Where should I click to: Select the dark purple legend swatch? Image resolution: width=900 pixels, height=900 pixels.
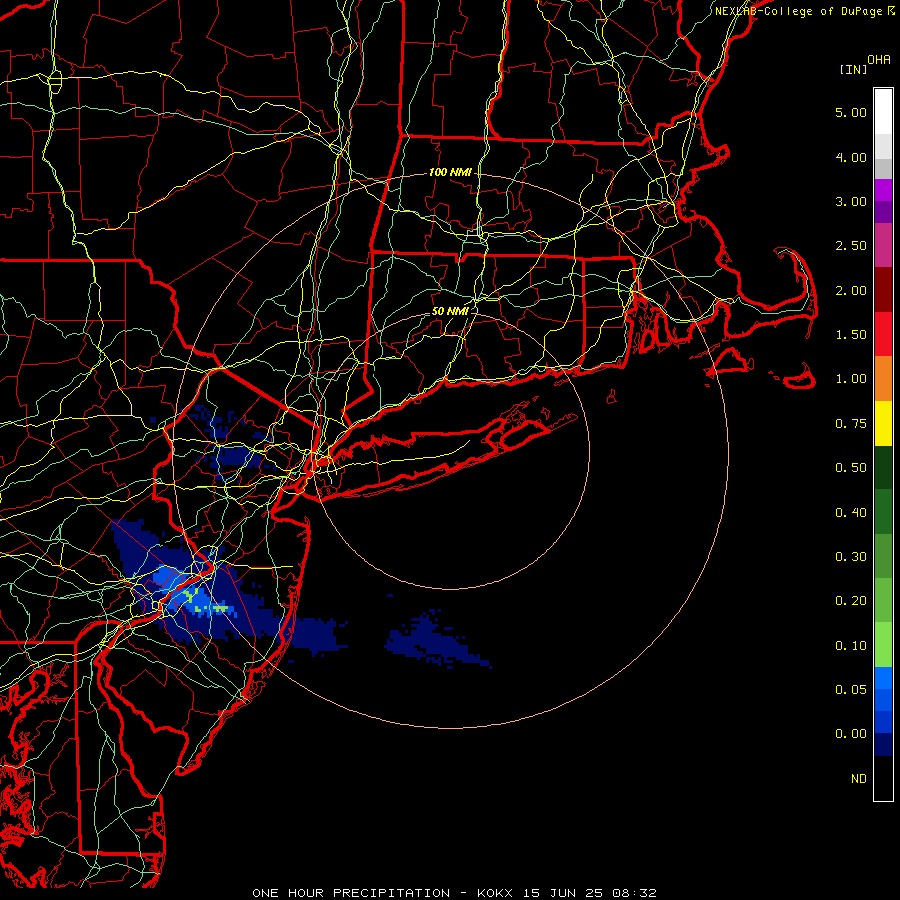(x=883, y=212)
